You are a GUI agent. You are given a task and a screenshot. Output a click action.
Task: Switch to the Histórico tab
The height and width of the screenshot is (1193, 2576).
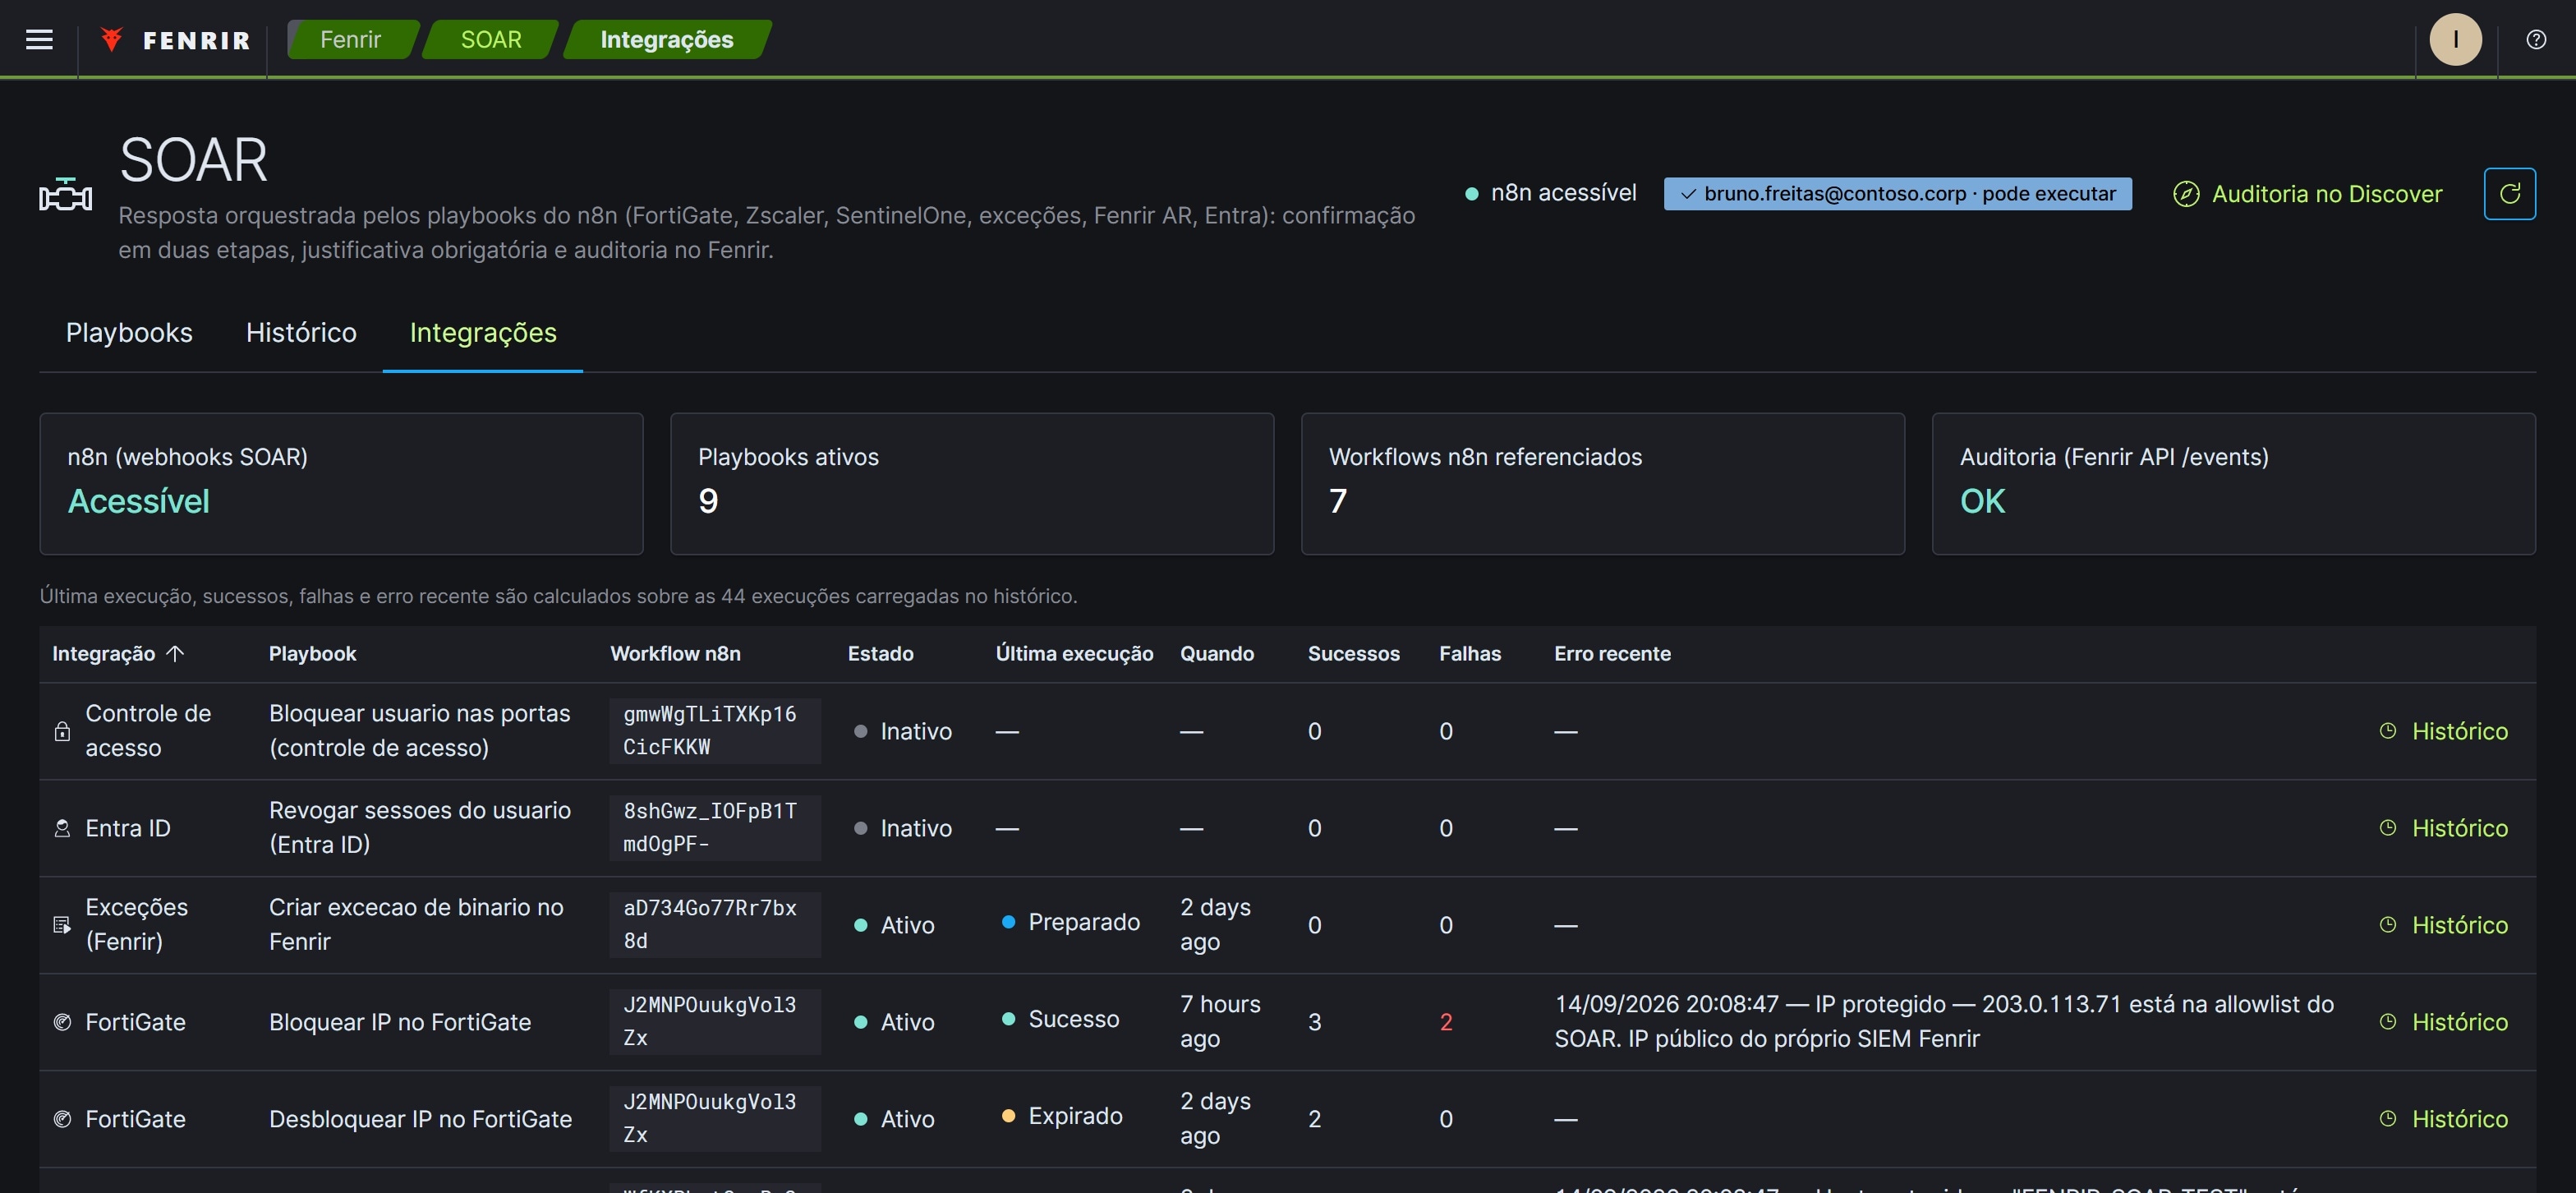click(x=301, y=333)
